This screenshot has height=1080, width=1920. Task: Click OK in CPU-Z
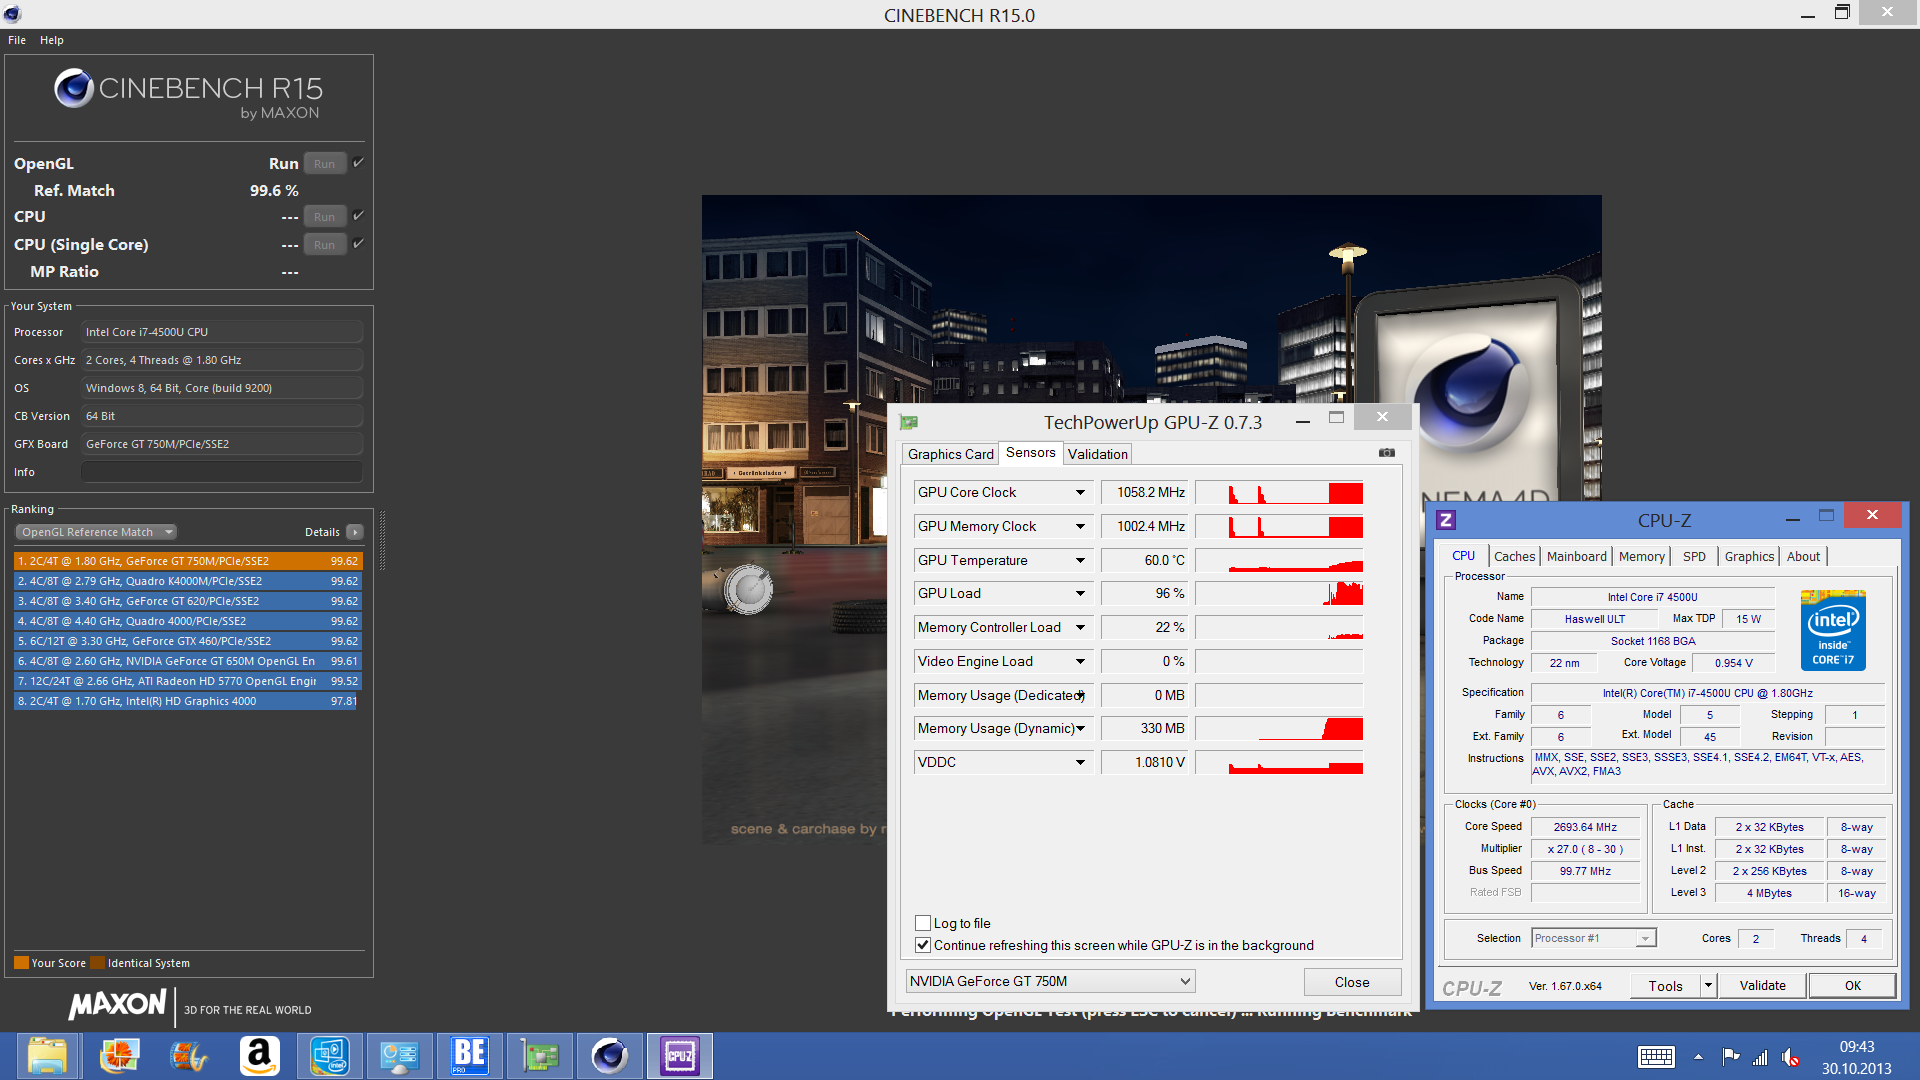(x=1852, y=985)
